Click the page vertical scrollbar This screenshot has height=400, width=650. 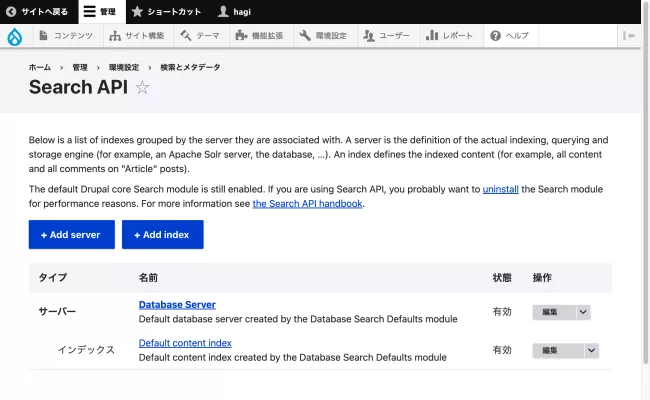click(x=645, y=182)
